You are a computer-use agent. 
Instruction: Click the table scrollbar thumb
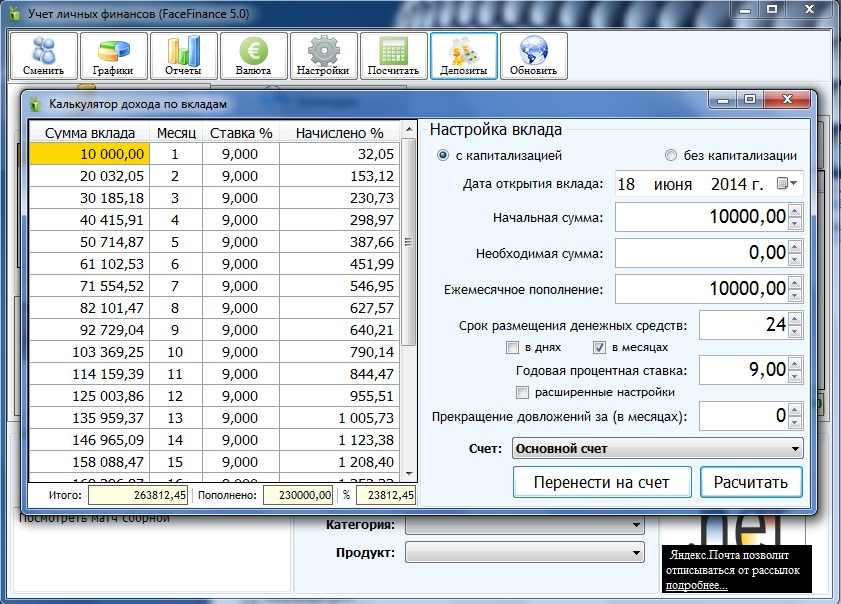[408, 242]
